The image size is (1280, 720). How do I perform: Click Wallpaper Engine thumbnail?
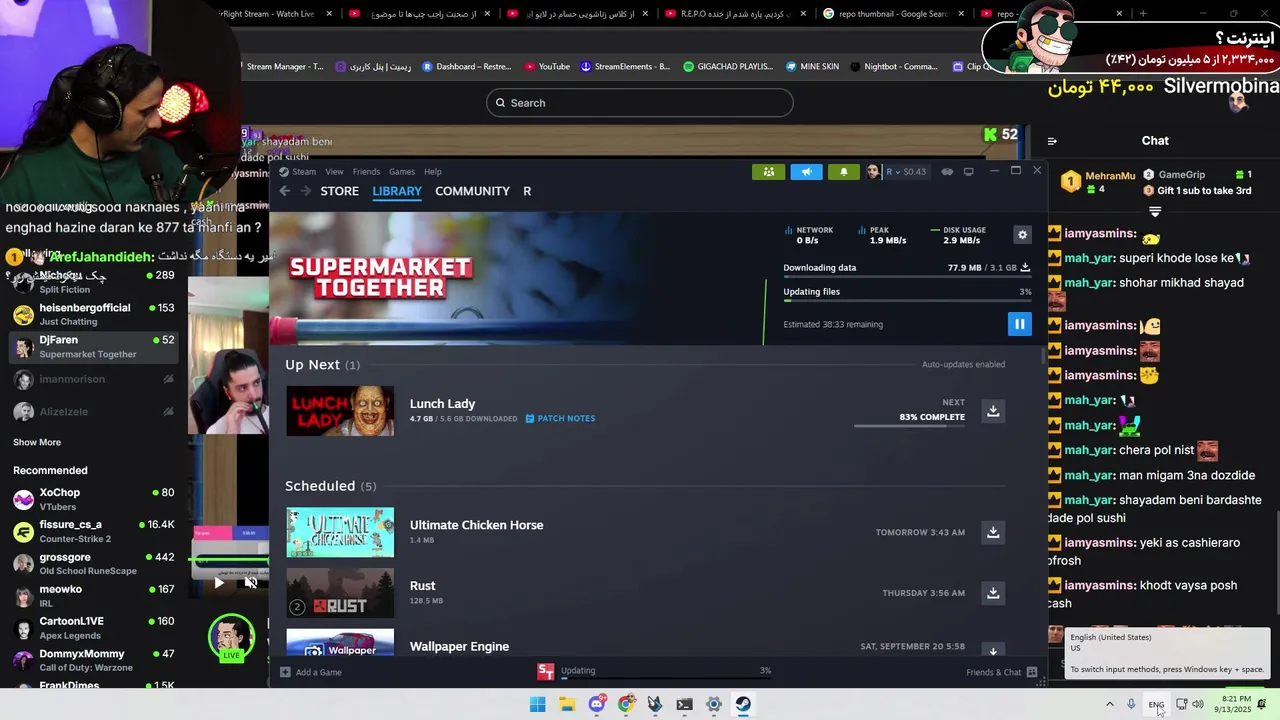pyautogui.click(x=340, y=642)
